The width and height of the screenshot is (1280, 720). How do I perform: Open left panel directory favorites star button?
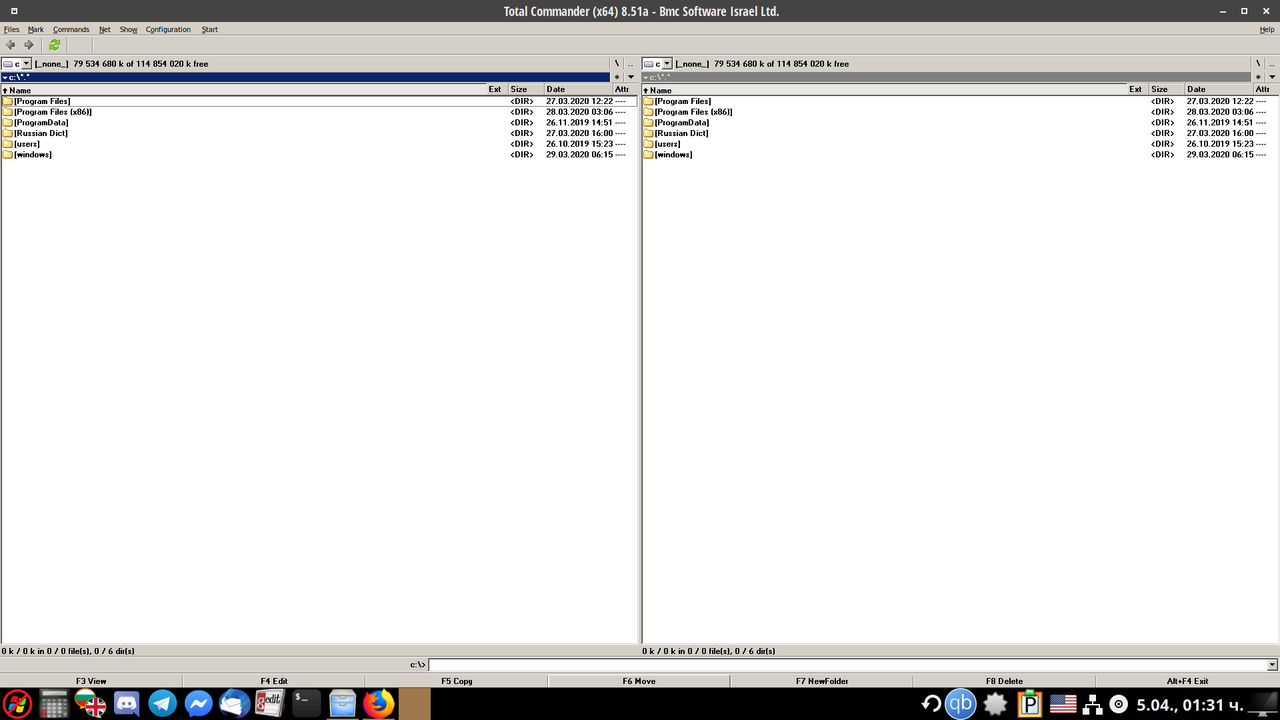[x=617, y=77]
